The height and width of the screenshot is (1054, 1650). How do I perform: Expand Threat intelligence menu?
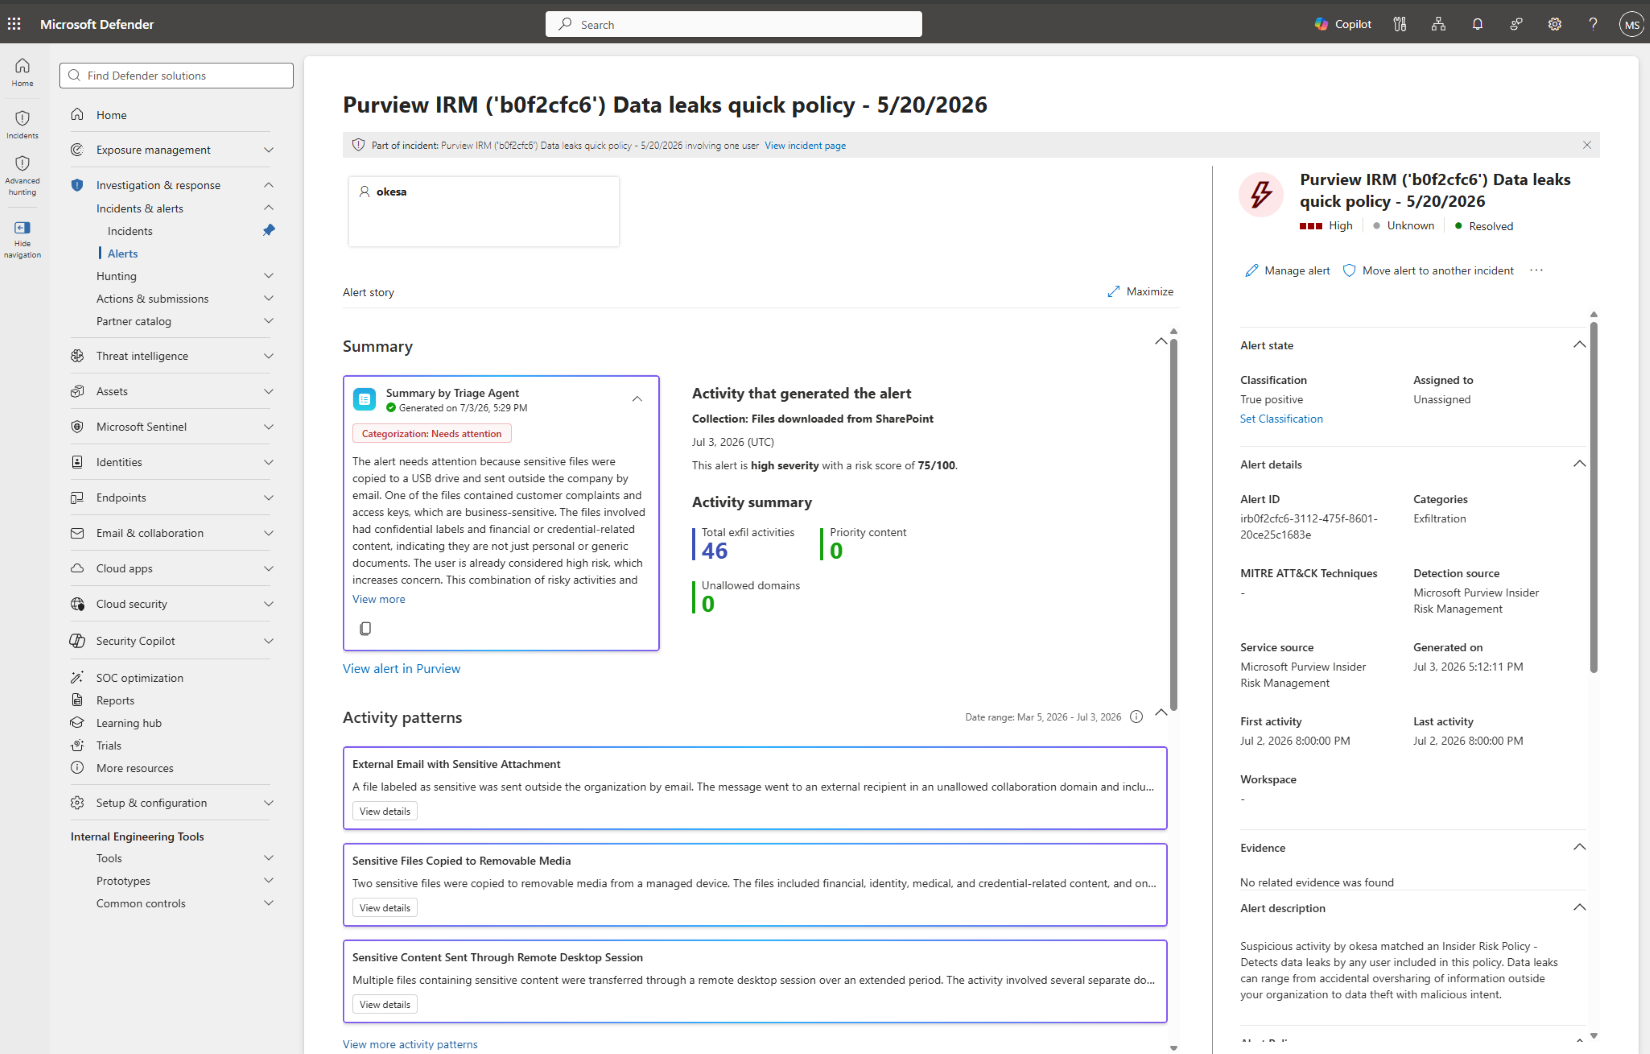268,356
